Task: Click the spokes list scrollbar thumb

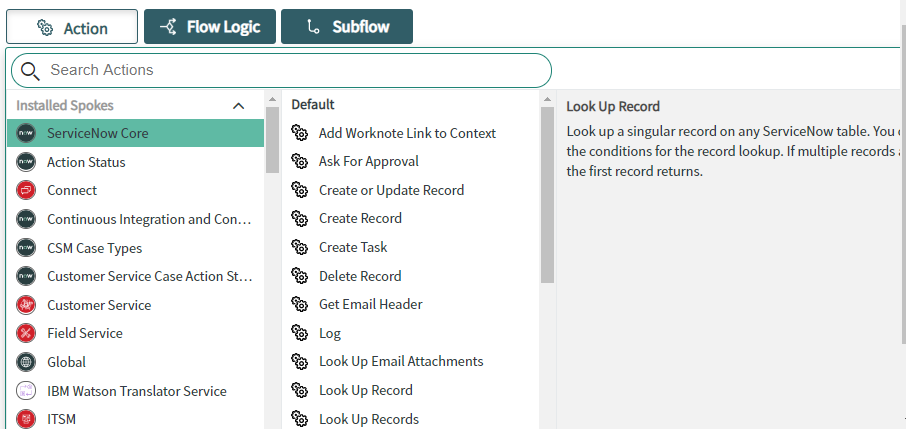Action: pyautogui.click(x=273, y=140)
